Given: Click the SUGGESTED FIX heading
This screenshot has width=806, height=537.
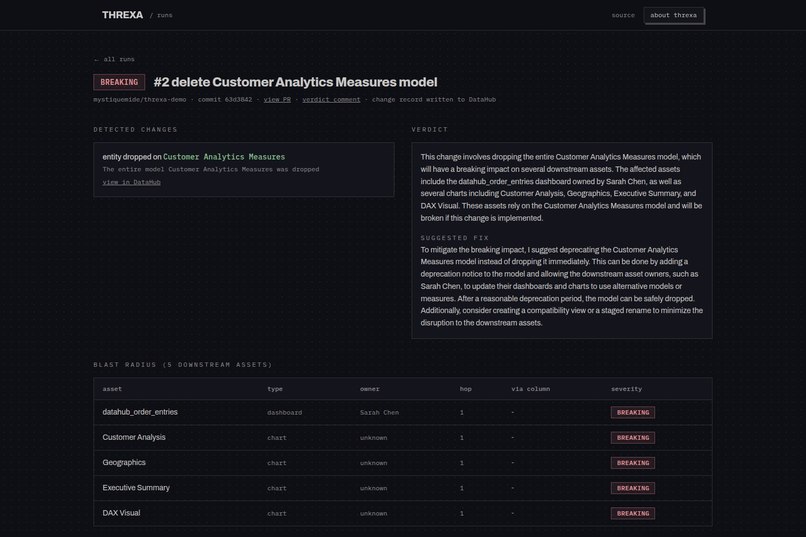Looking at the screenshot, I should click(x=455, y=238).
